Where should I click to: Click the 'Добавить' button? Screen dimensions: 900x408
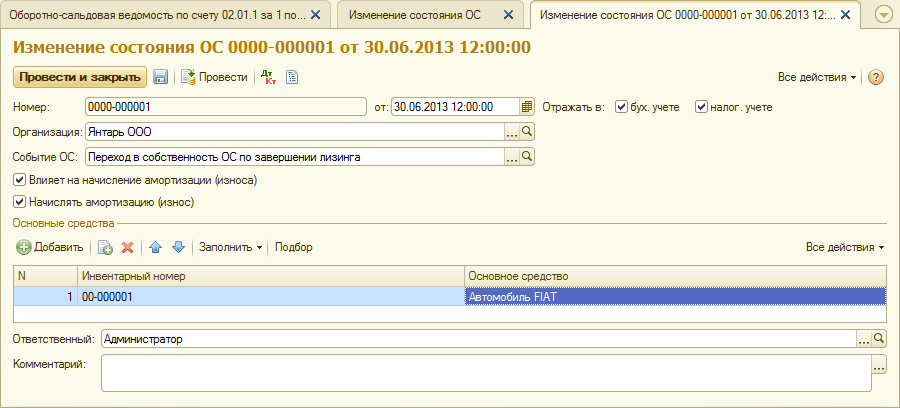point(50,247)
